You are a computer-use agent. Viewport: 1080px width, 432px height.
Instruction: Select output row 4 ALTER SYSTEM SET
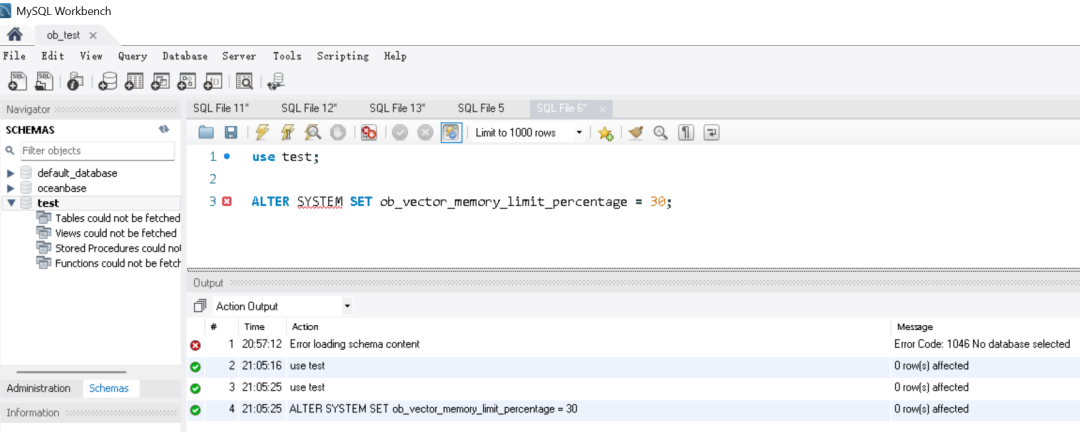[633, 409]
